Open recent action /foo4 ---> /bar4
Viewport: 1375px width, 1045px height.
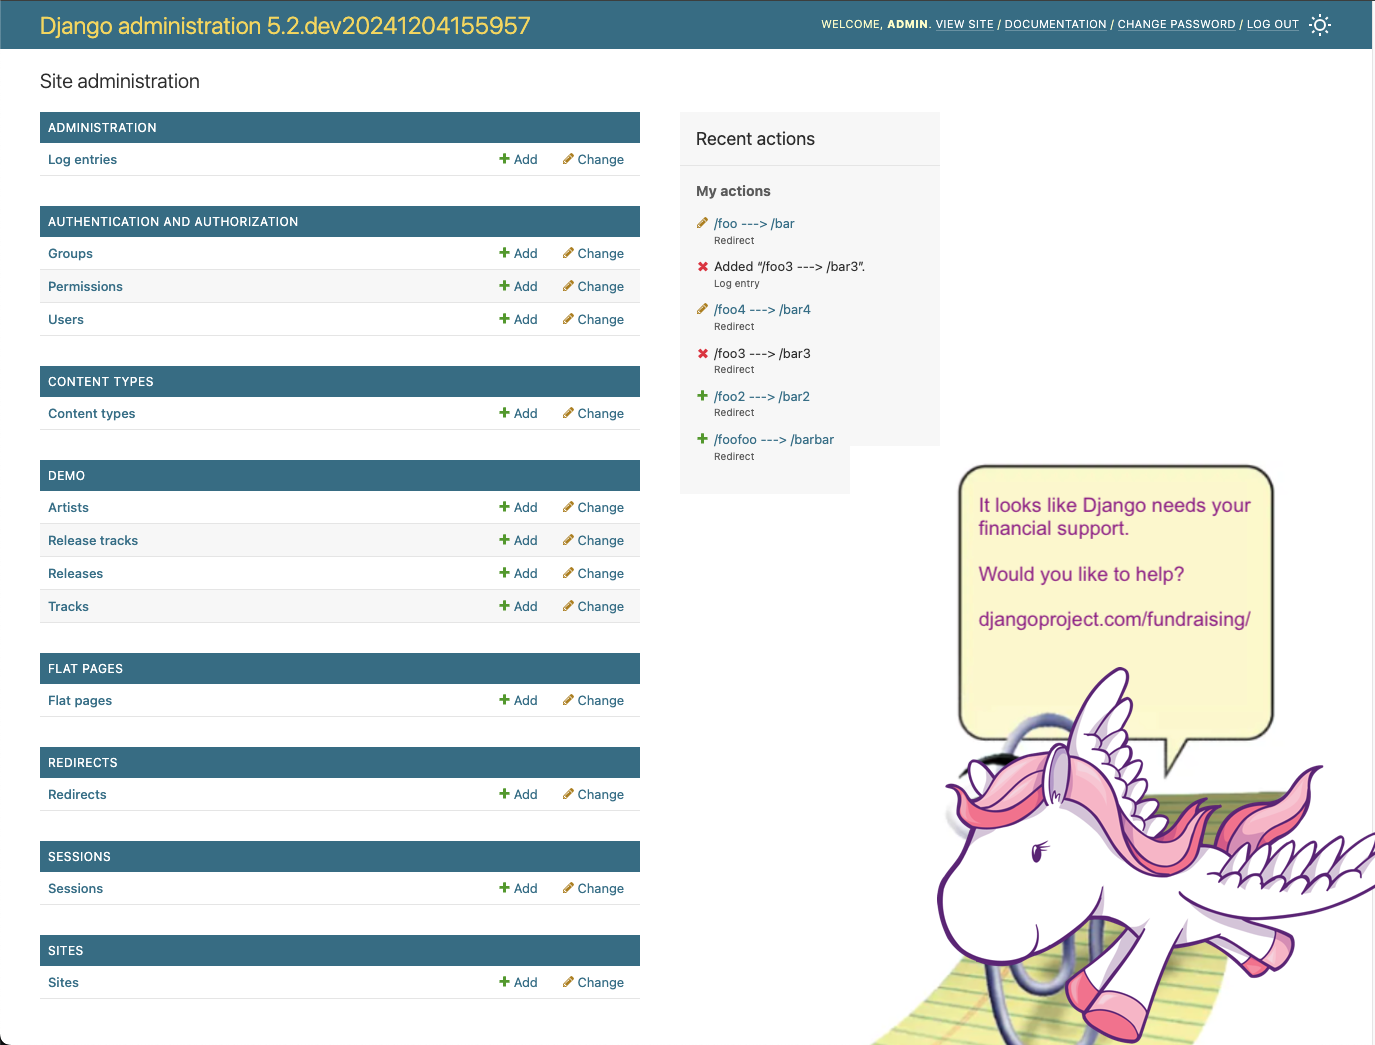[762, 310]
